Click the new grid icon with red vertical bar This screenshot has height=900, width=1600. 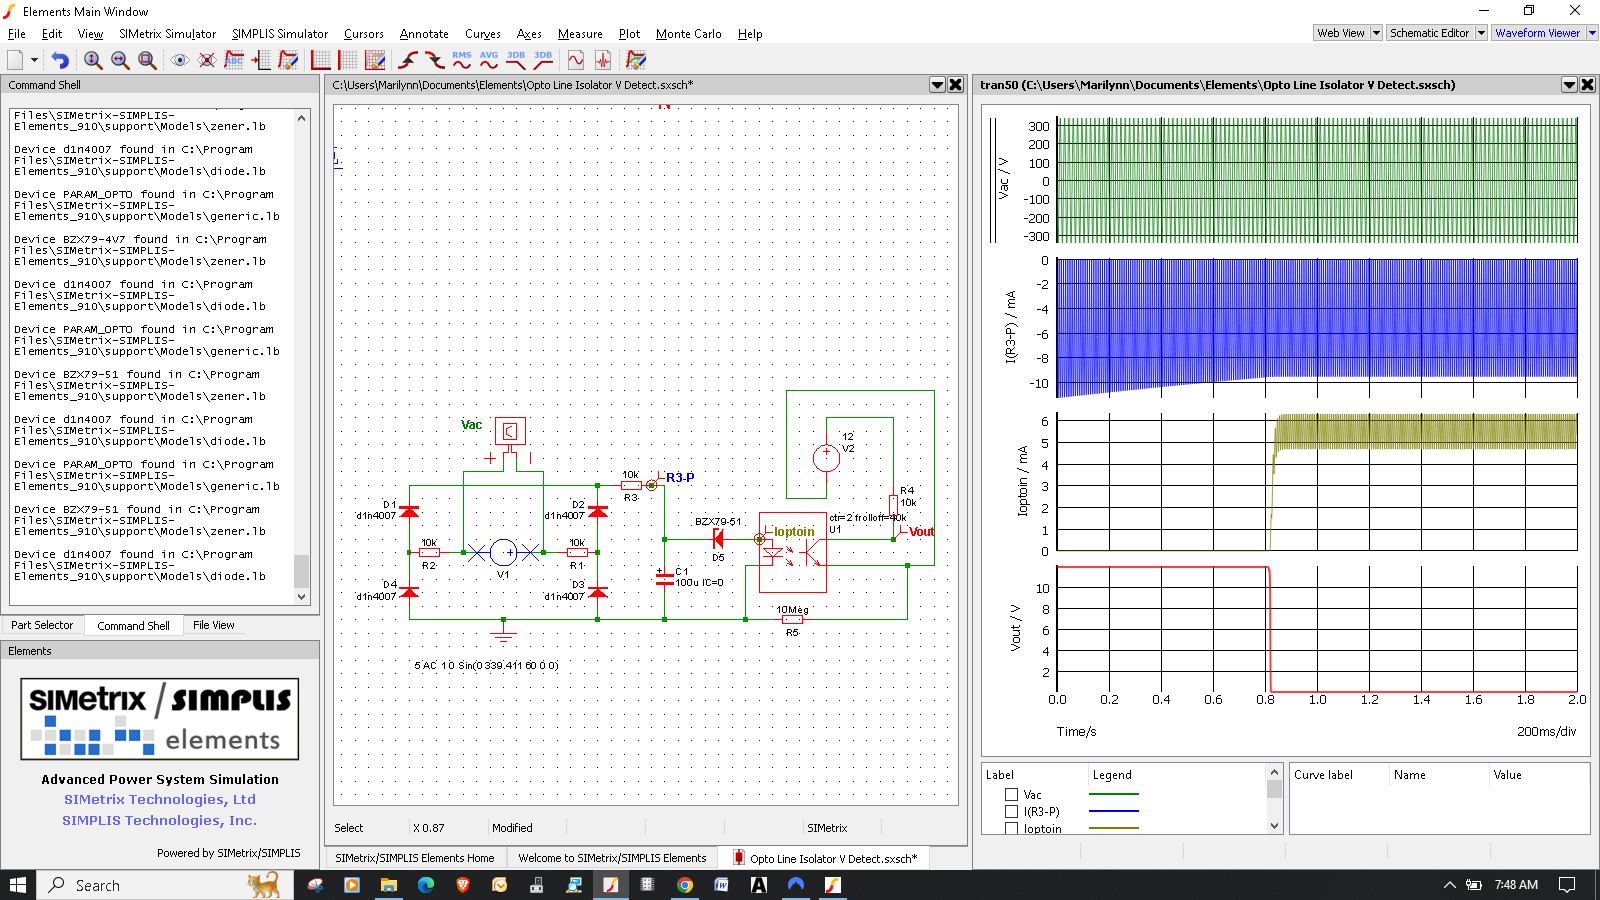348,60
